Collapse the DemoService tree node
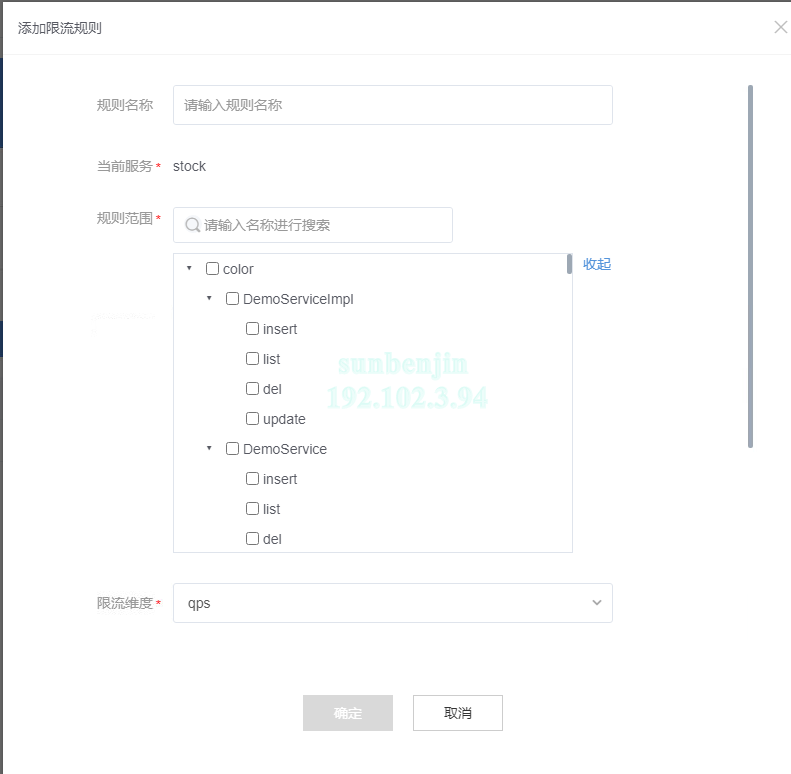791x774 pixels. [x=209, y=449]
